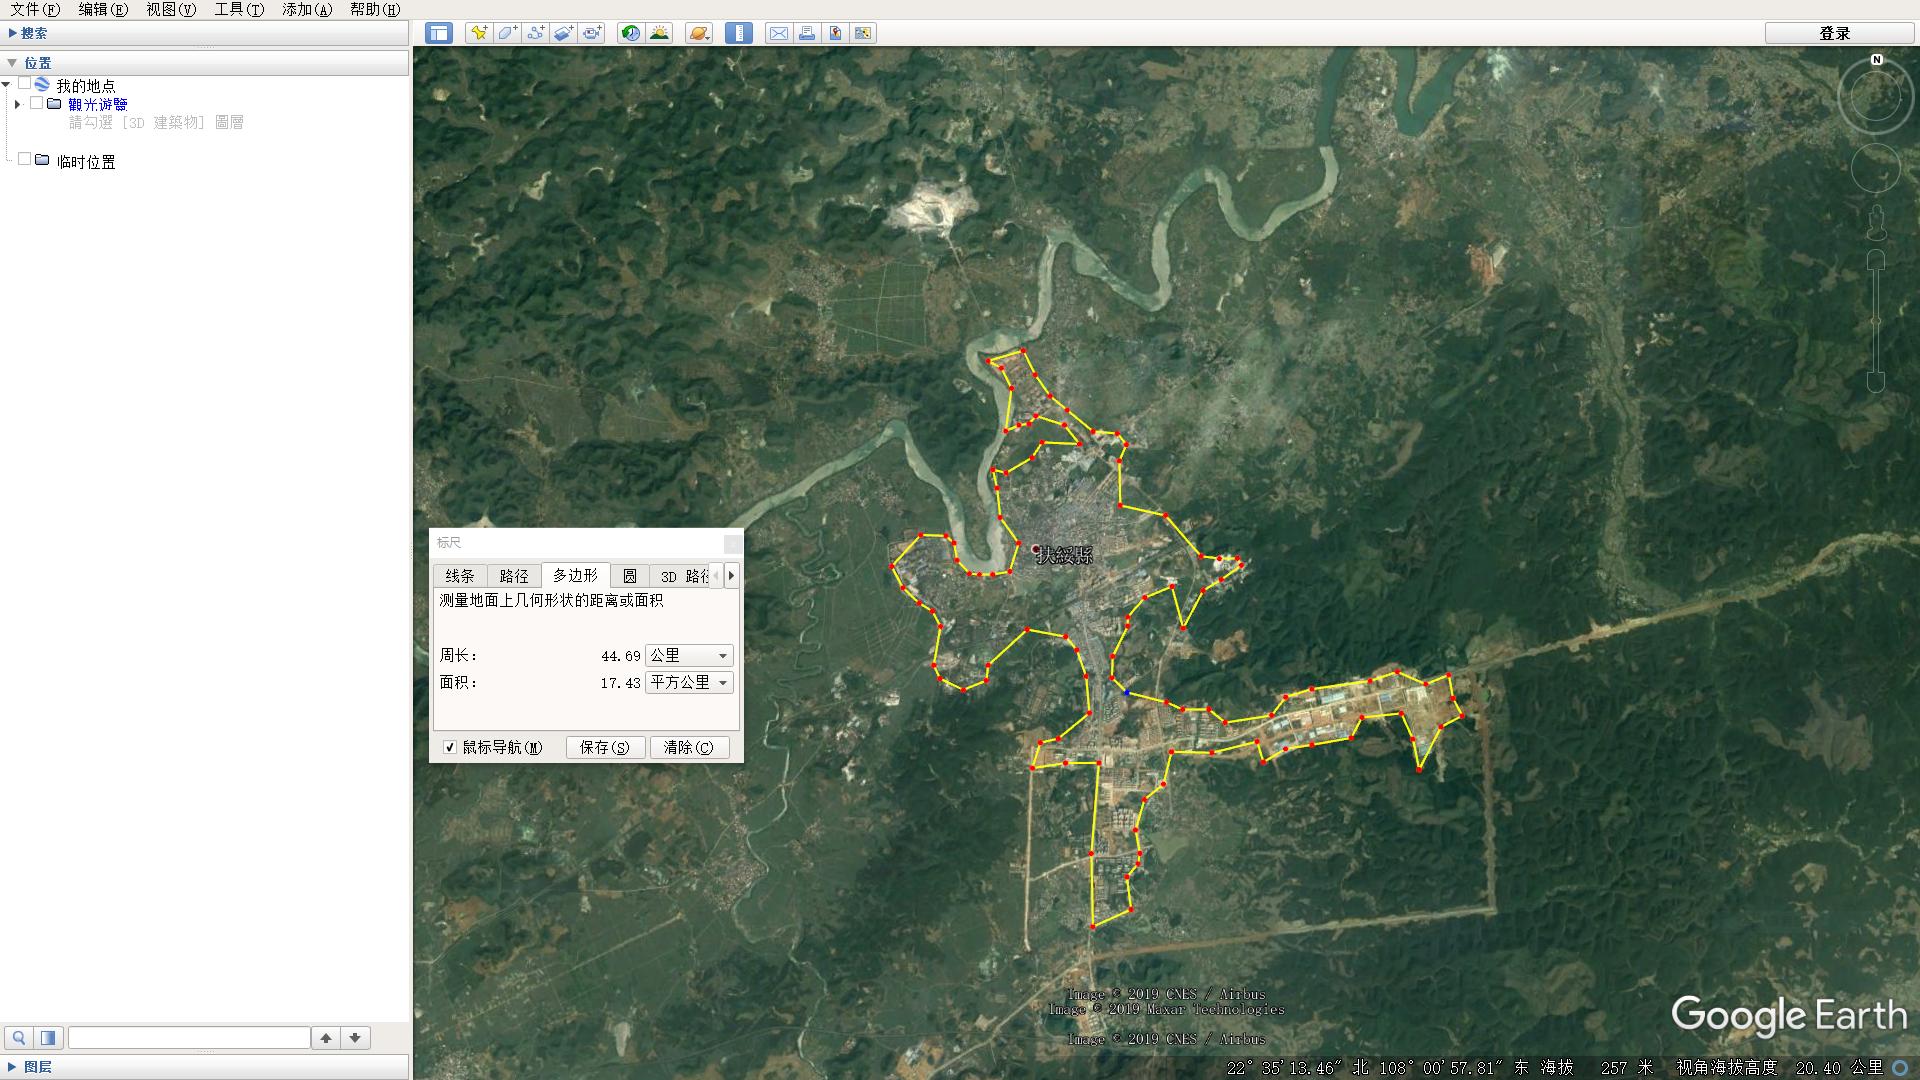Viewport: 1920px width, 1080px height.
Task: Click the print icon in the toolbar
Action: [x=807, y=33]
